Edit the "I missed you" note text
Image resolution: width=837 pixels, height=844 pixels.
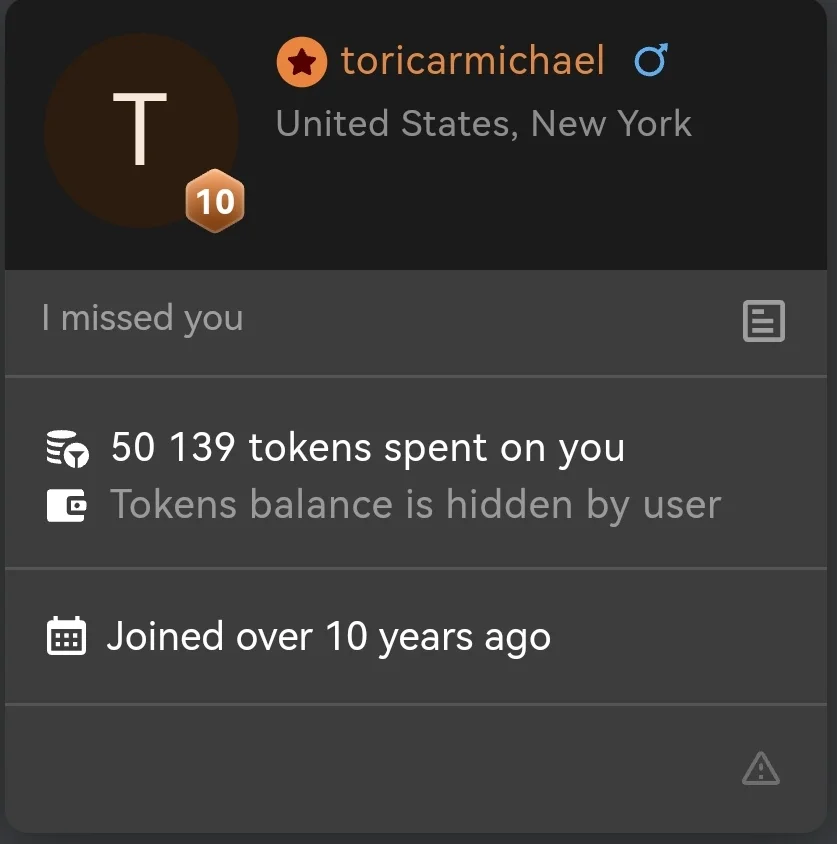tap(142, 319)
